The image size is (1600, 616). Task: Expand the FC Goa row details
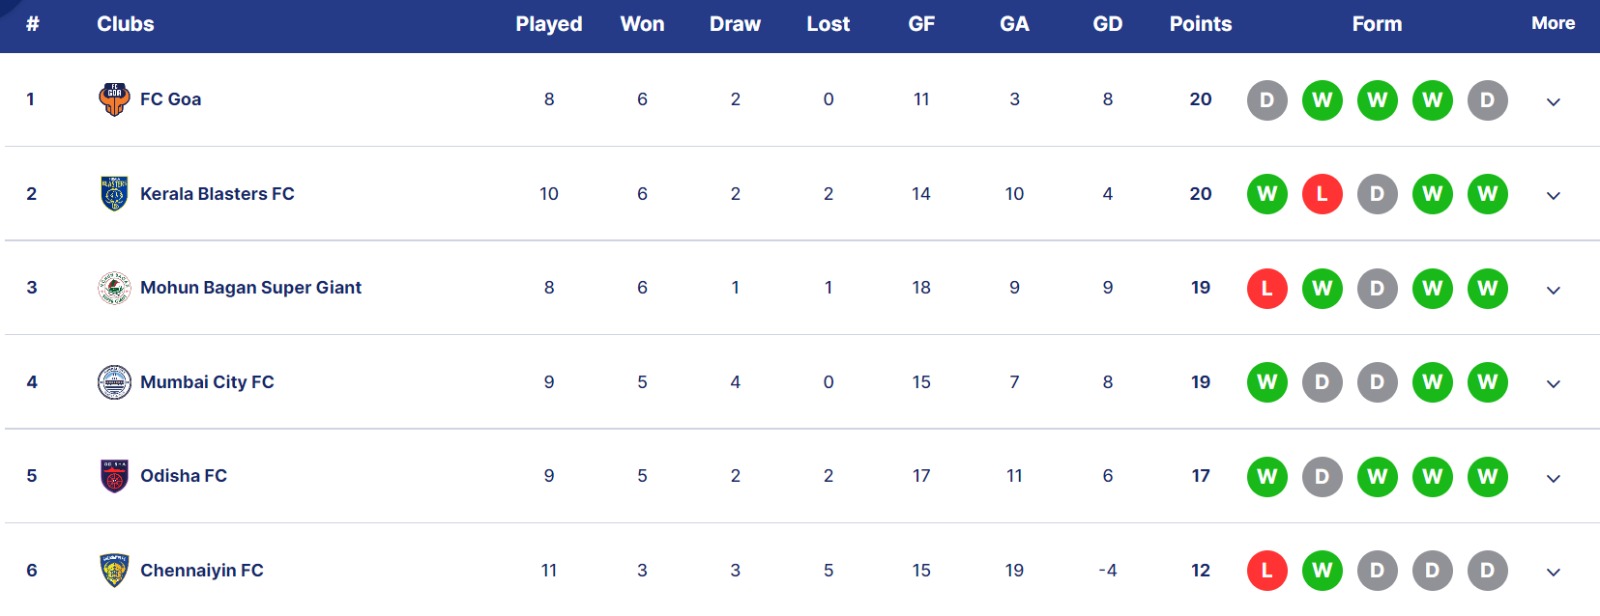click(x=1553, y=101)
